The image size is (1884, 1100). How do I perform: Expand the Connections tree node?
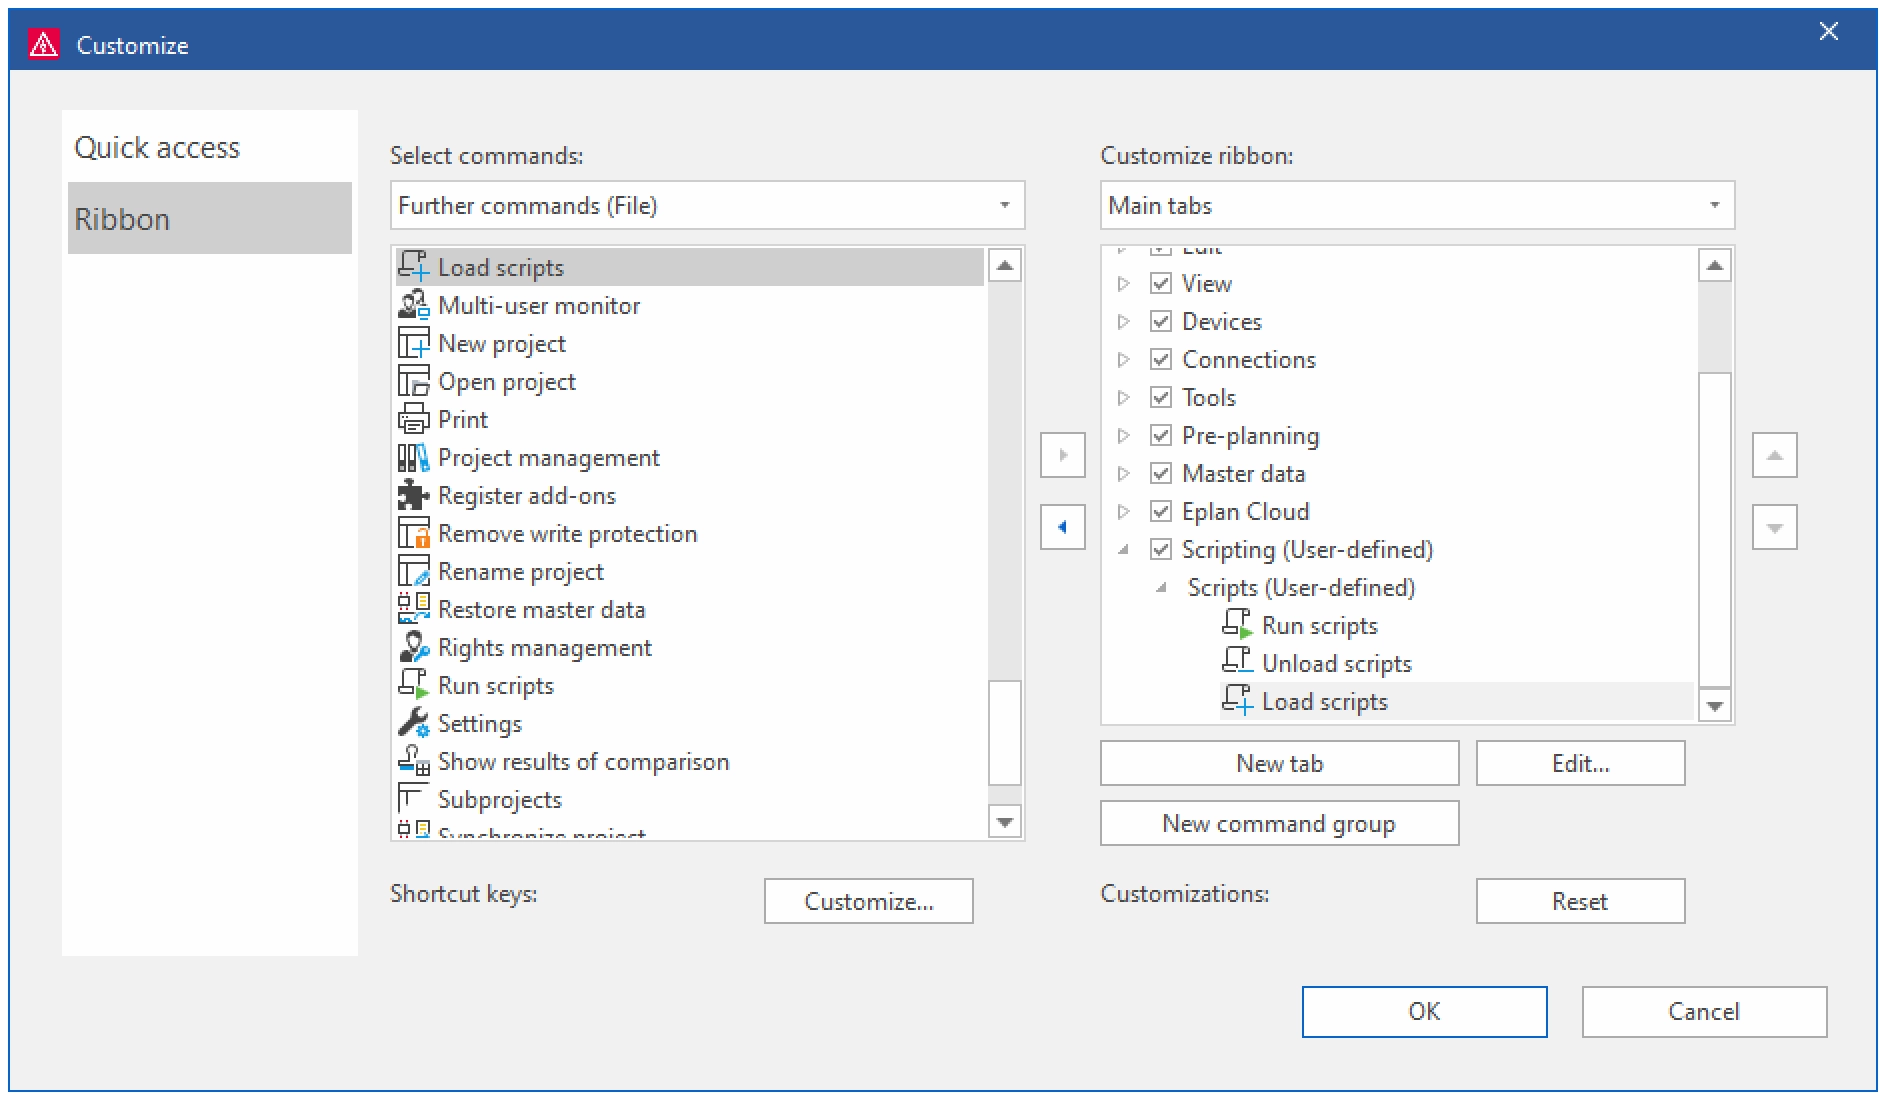tap(1123, 359)
